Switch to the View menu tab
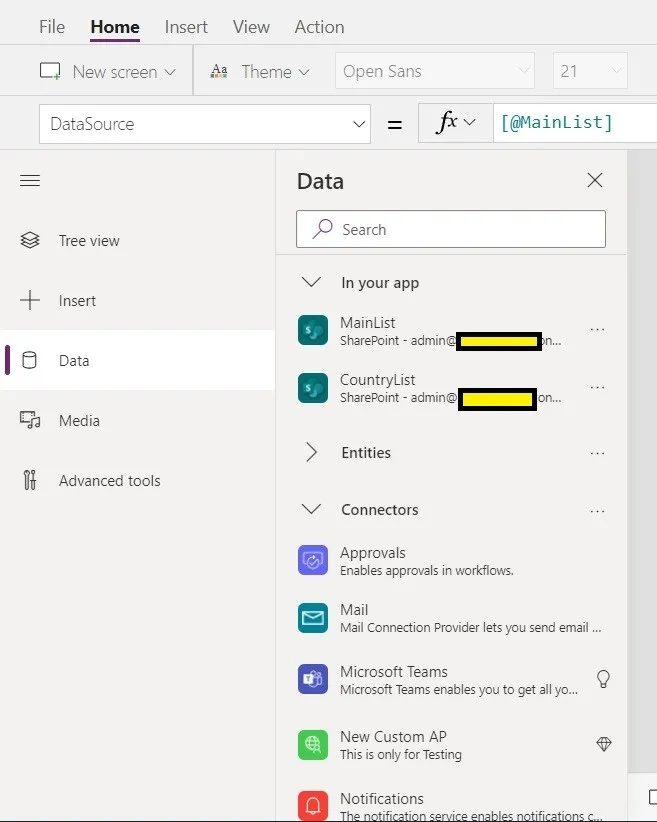 click(x=250, y=27)
